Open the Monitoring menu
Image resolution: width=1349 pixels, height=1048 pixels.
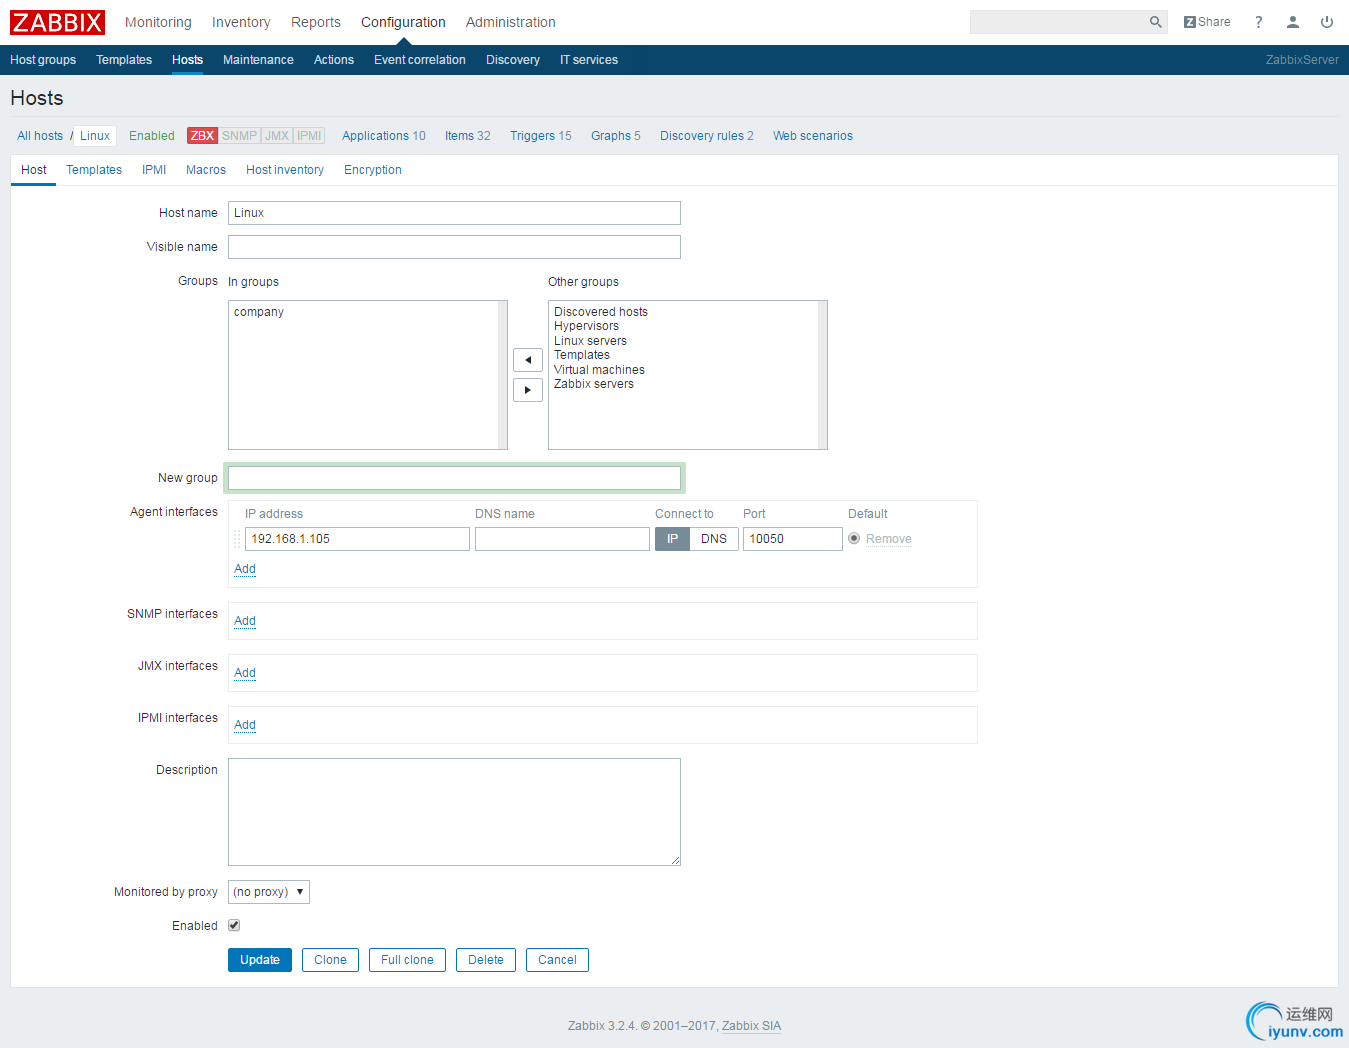pos(158,22)
